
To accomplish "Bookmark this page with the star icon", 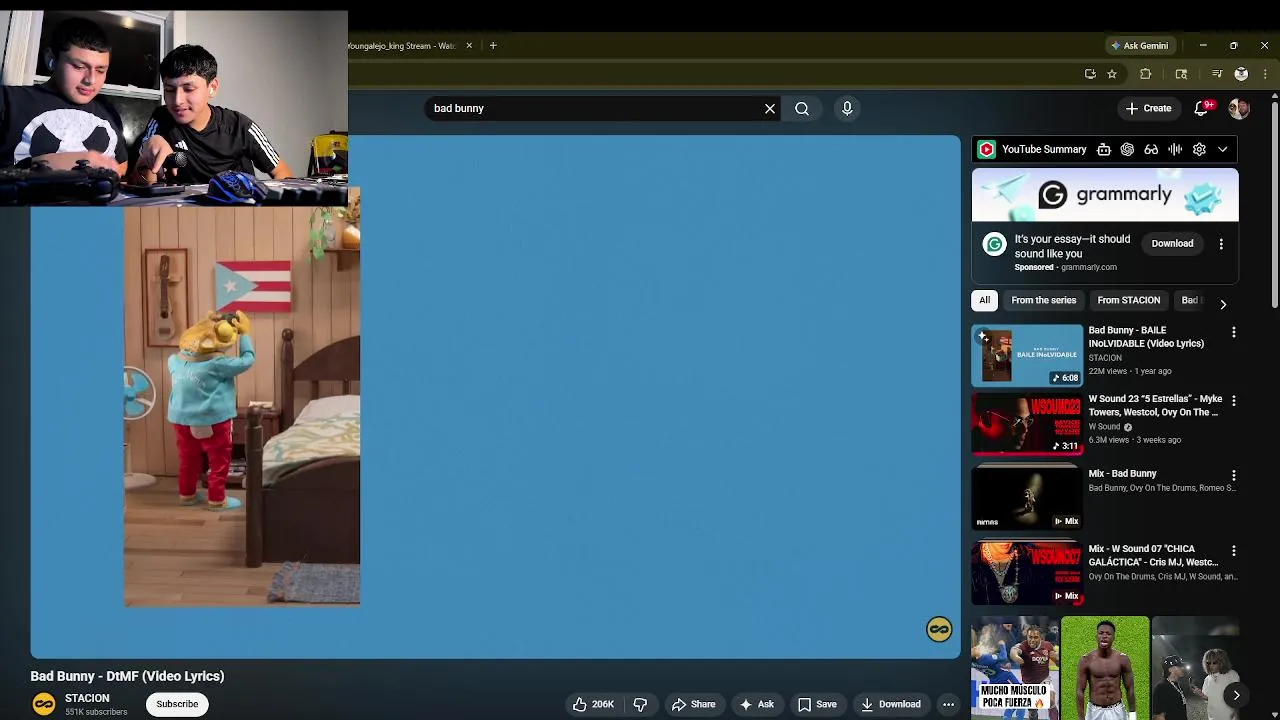I will click(1112, 74).
